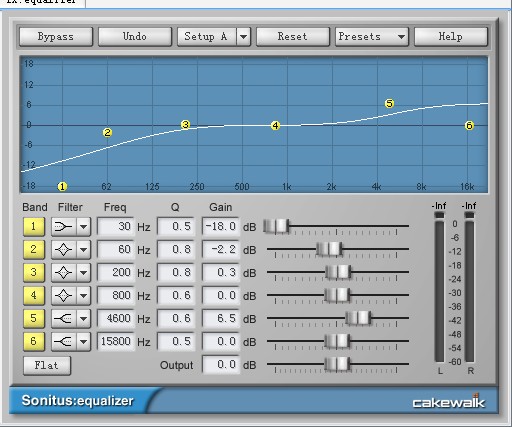Image resolution: width=512 pixels, height=427 pixels.
Task: Open the Help button
Action: (451, 36)
